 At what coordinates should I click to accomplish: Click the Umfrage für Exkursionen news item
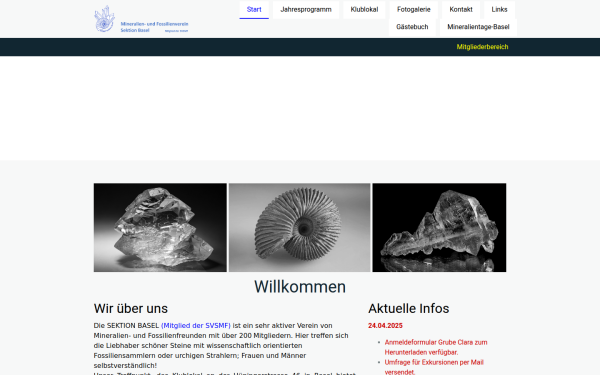coord(434,367)
